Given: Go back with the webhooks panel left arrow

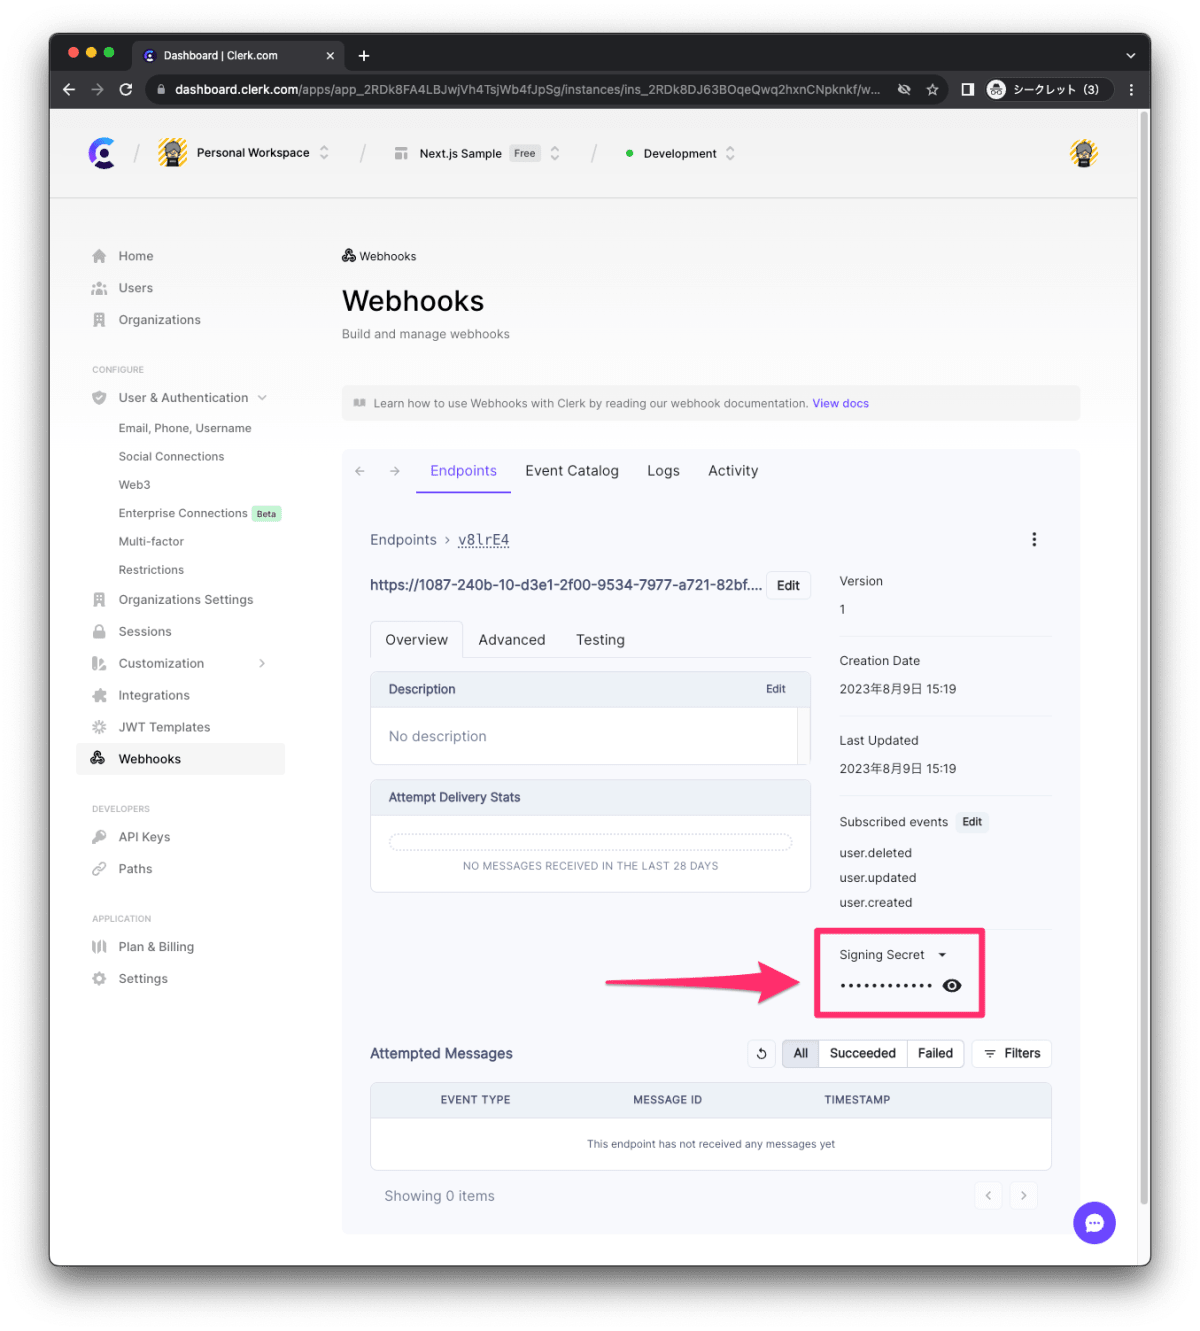Looking at the screenshot, I should [x=360, y=471].
